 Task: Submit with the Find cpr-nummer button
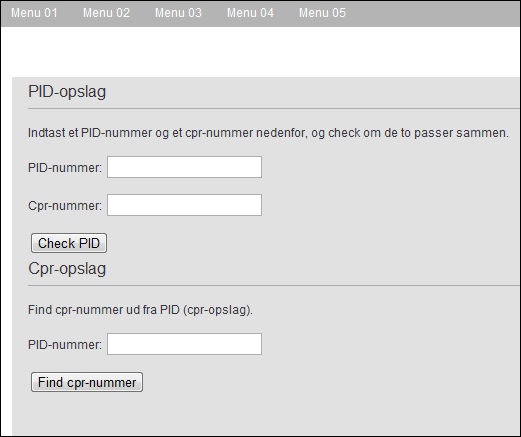(87, 382)
